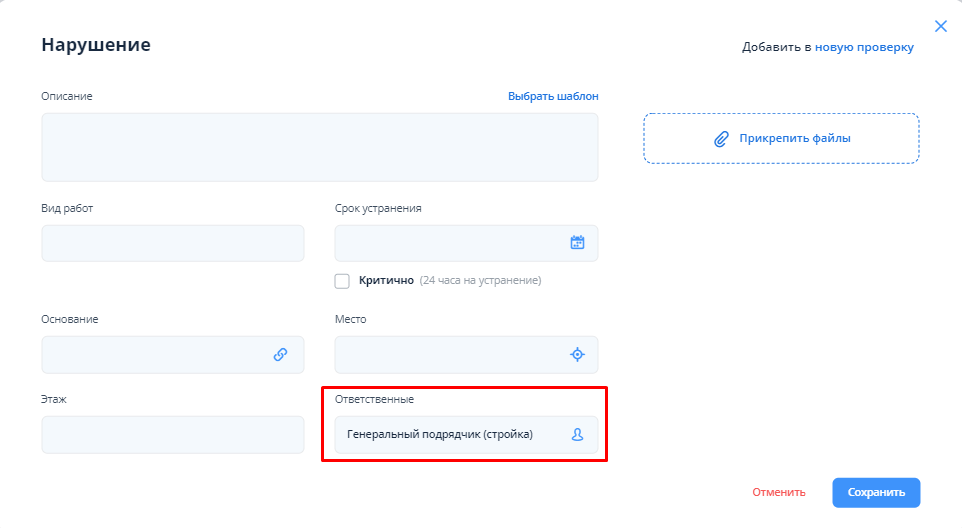Click the Выбрать шаблон link
This screenshot has width=962, height=528.
point(553,96)
